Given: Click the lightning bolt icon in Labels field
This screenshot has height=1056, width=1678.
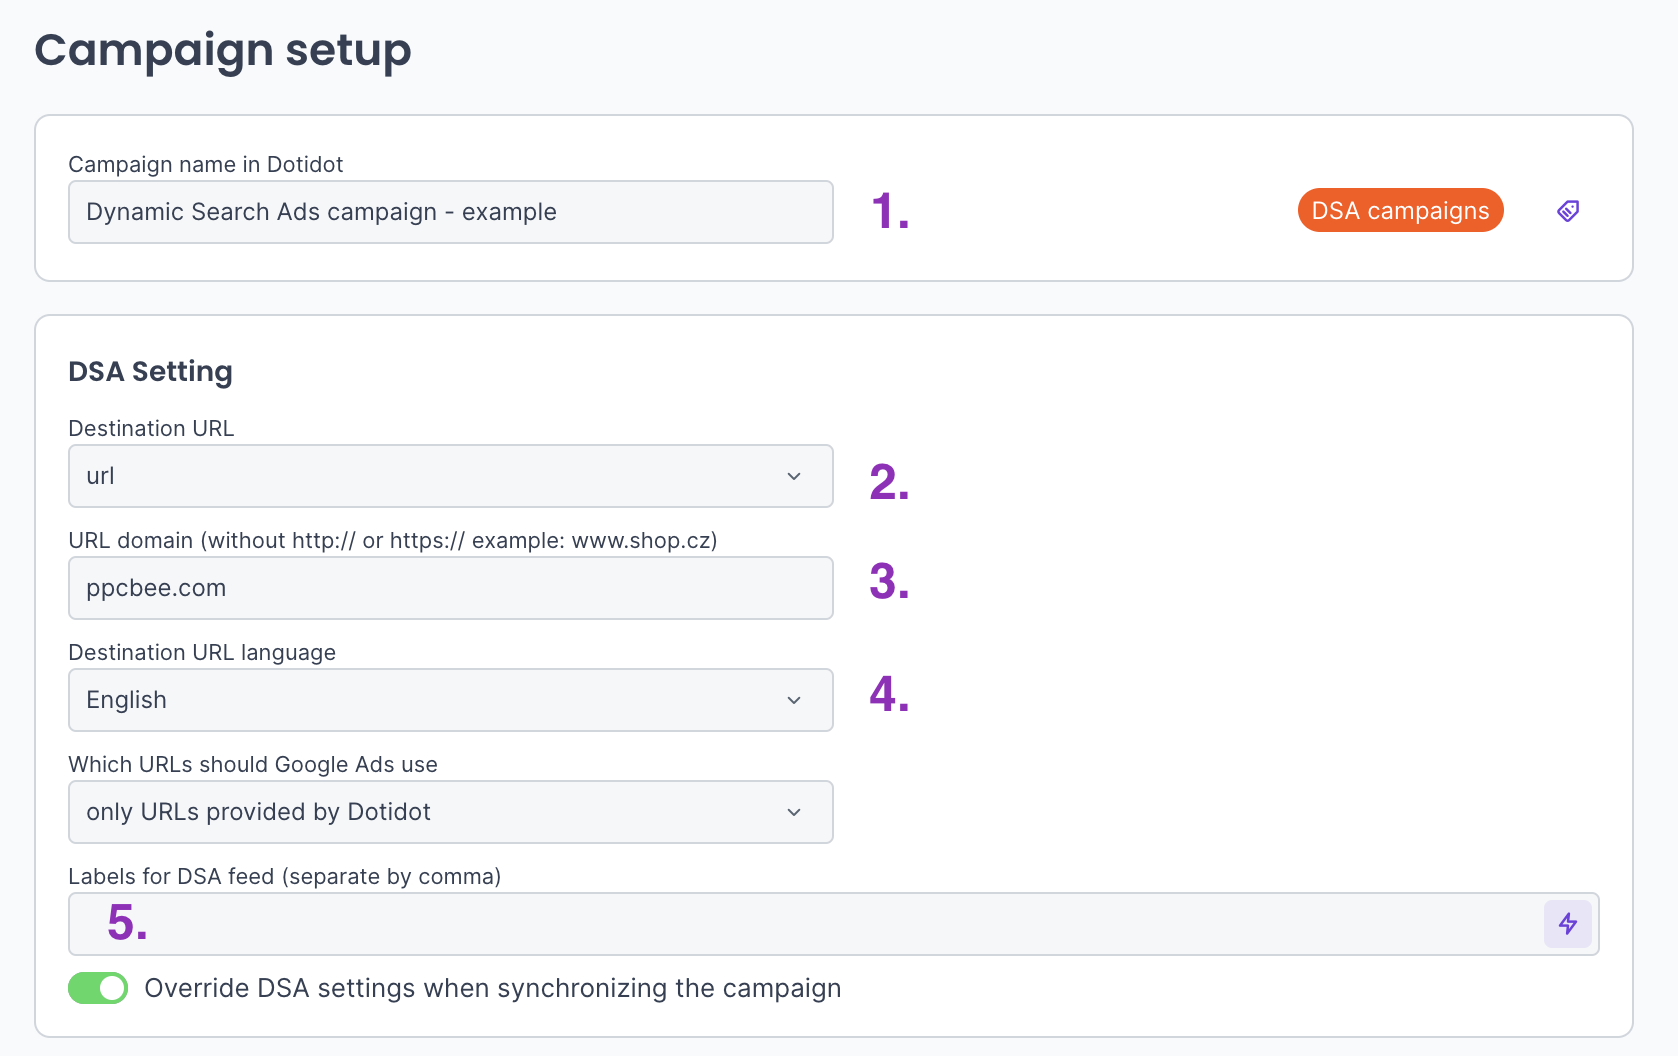Looking at the screenshot, I should pyautogui.click(x=1567, y=924).
